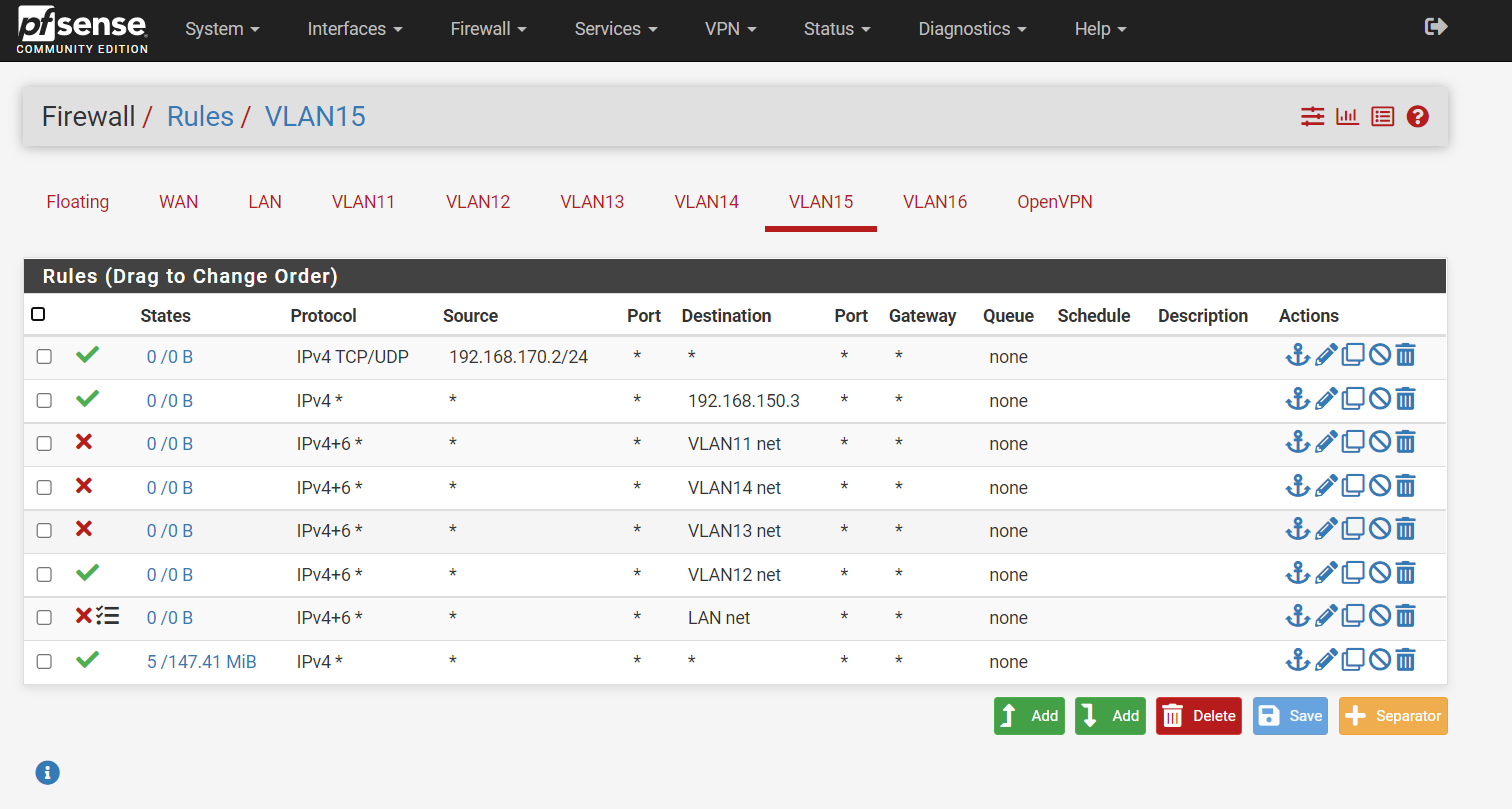Click the green pass checkmark on VLAN12 net rule
This screenshot has width=1512, height=809.
pyautogui.click(x=88, y=573)
